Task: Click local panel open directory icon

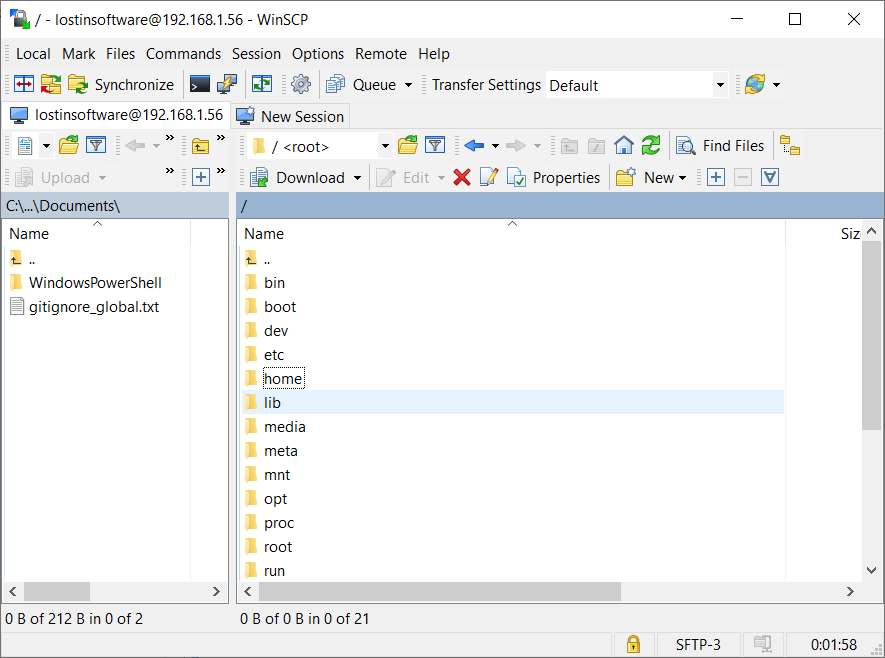Action: coord(69,146)
